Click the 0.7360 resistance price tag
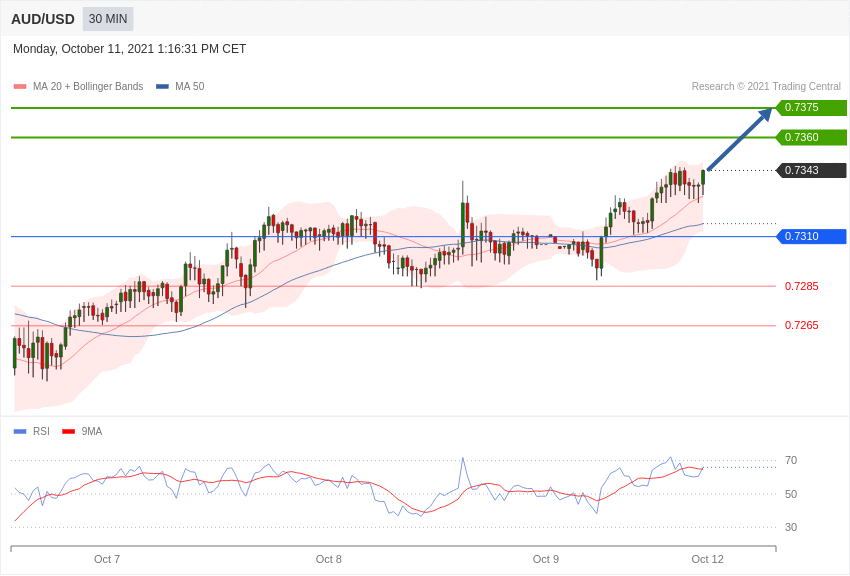The height and width of the screenshot is (576, 850). pos(812,137)
